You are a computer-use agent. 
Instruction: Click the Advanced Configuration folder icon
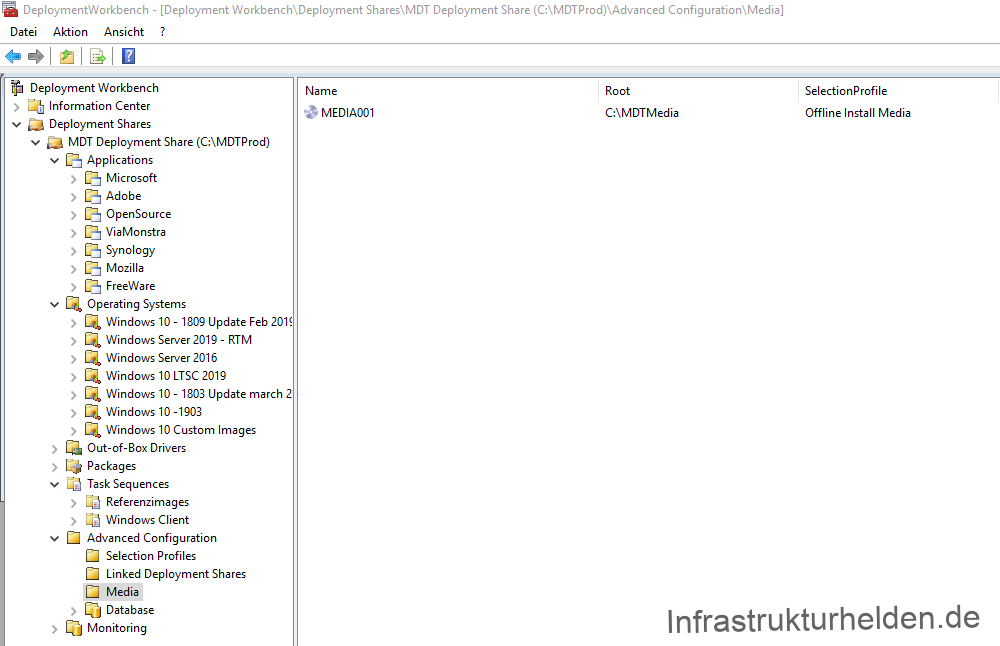pos(74,538)
